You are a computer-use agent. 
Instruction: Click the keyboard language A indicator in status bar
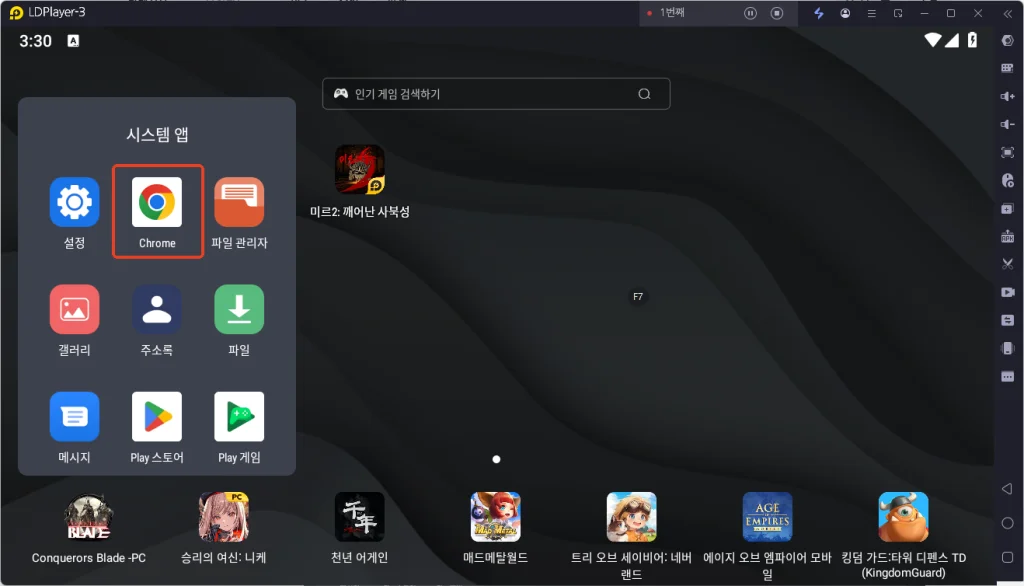(x=73, y=41)
